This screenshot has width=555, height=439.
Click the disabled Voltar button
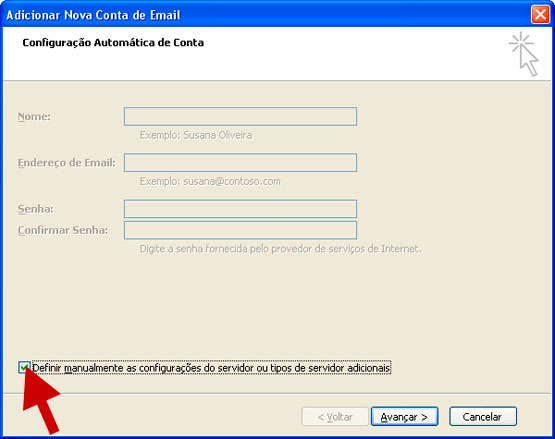coord(335,417)
